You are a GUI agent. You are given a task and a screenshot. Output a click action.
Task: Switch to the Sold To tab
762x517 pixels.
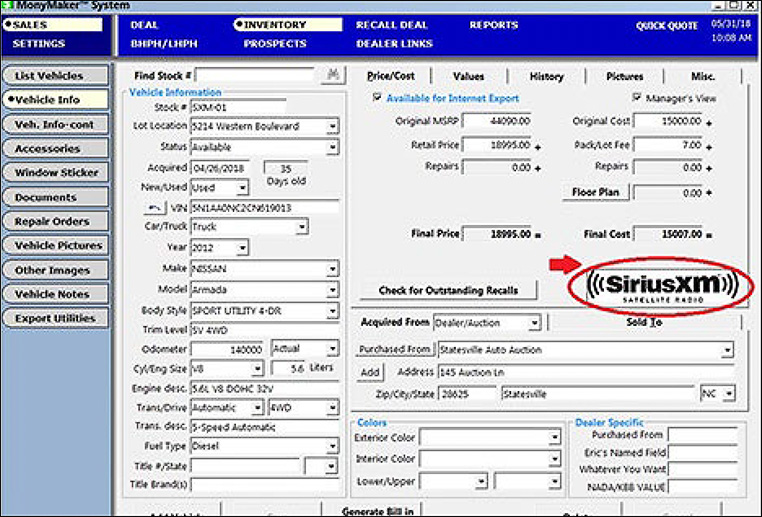coord(644,322)
